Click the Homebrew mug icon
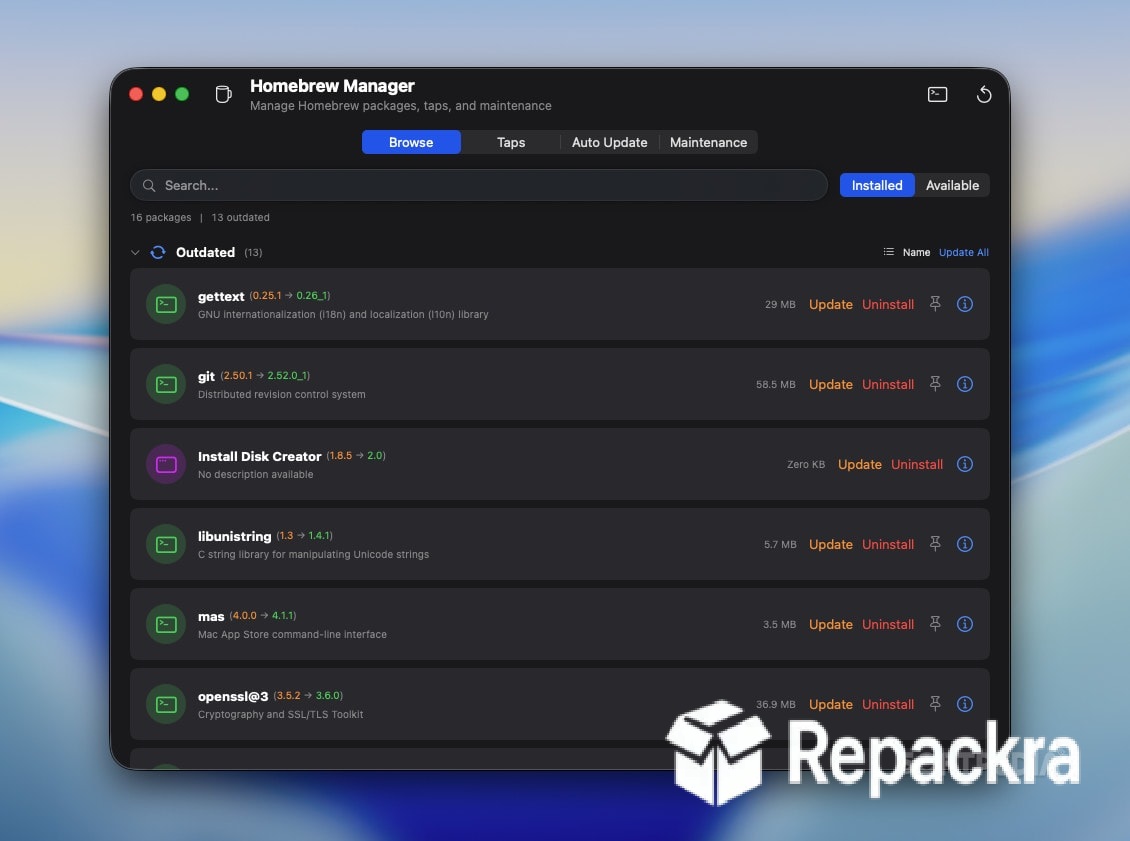This screenshot has height=841, width=1130. point(223,94)
